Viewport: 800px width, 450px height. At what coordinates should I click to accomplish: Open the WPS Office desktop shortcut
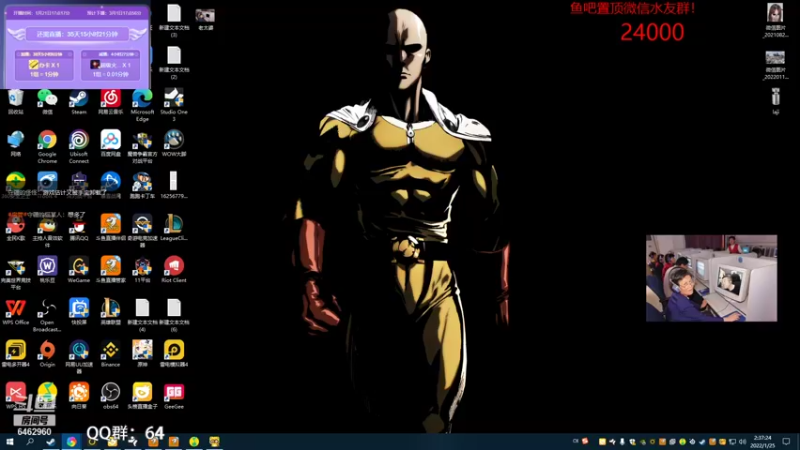[x=16, y=312]
